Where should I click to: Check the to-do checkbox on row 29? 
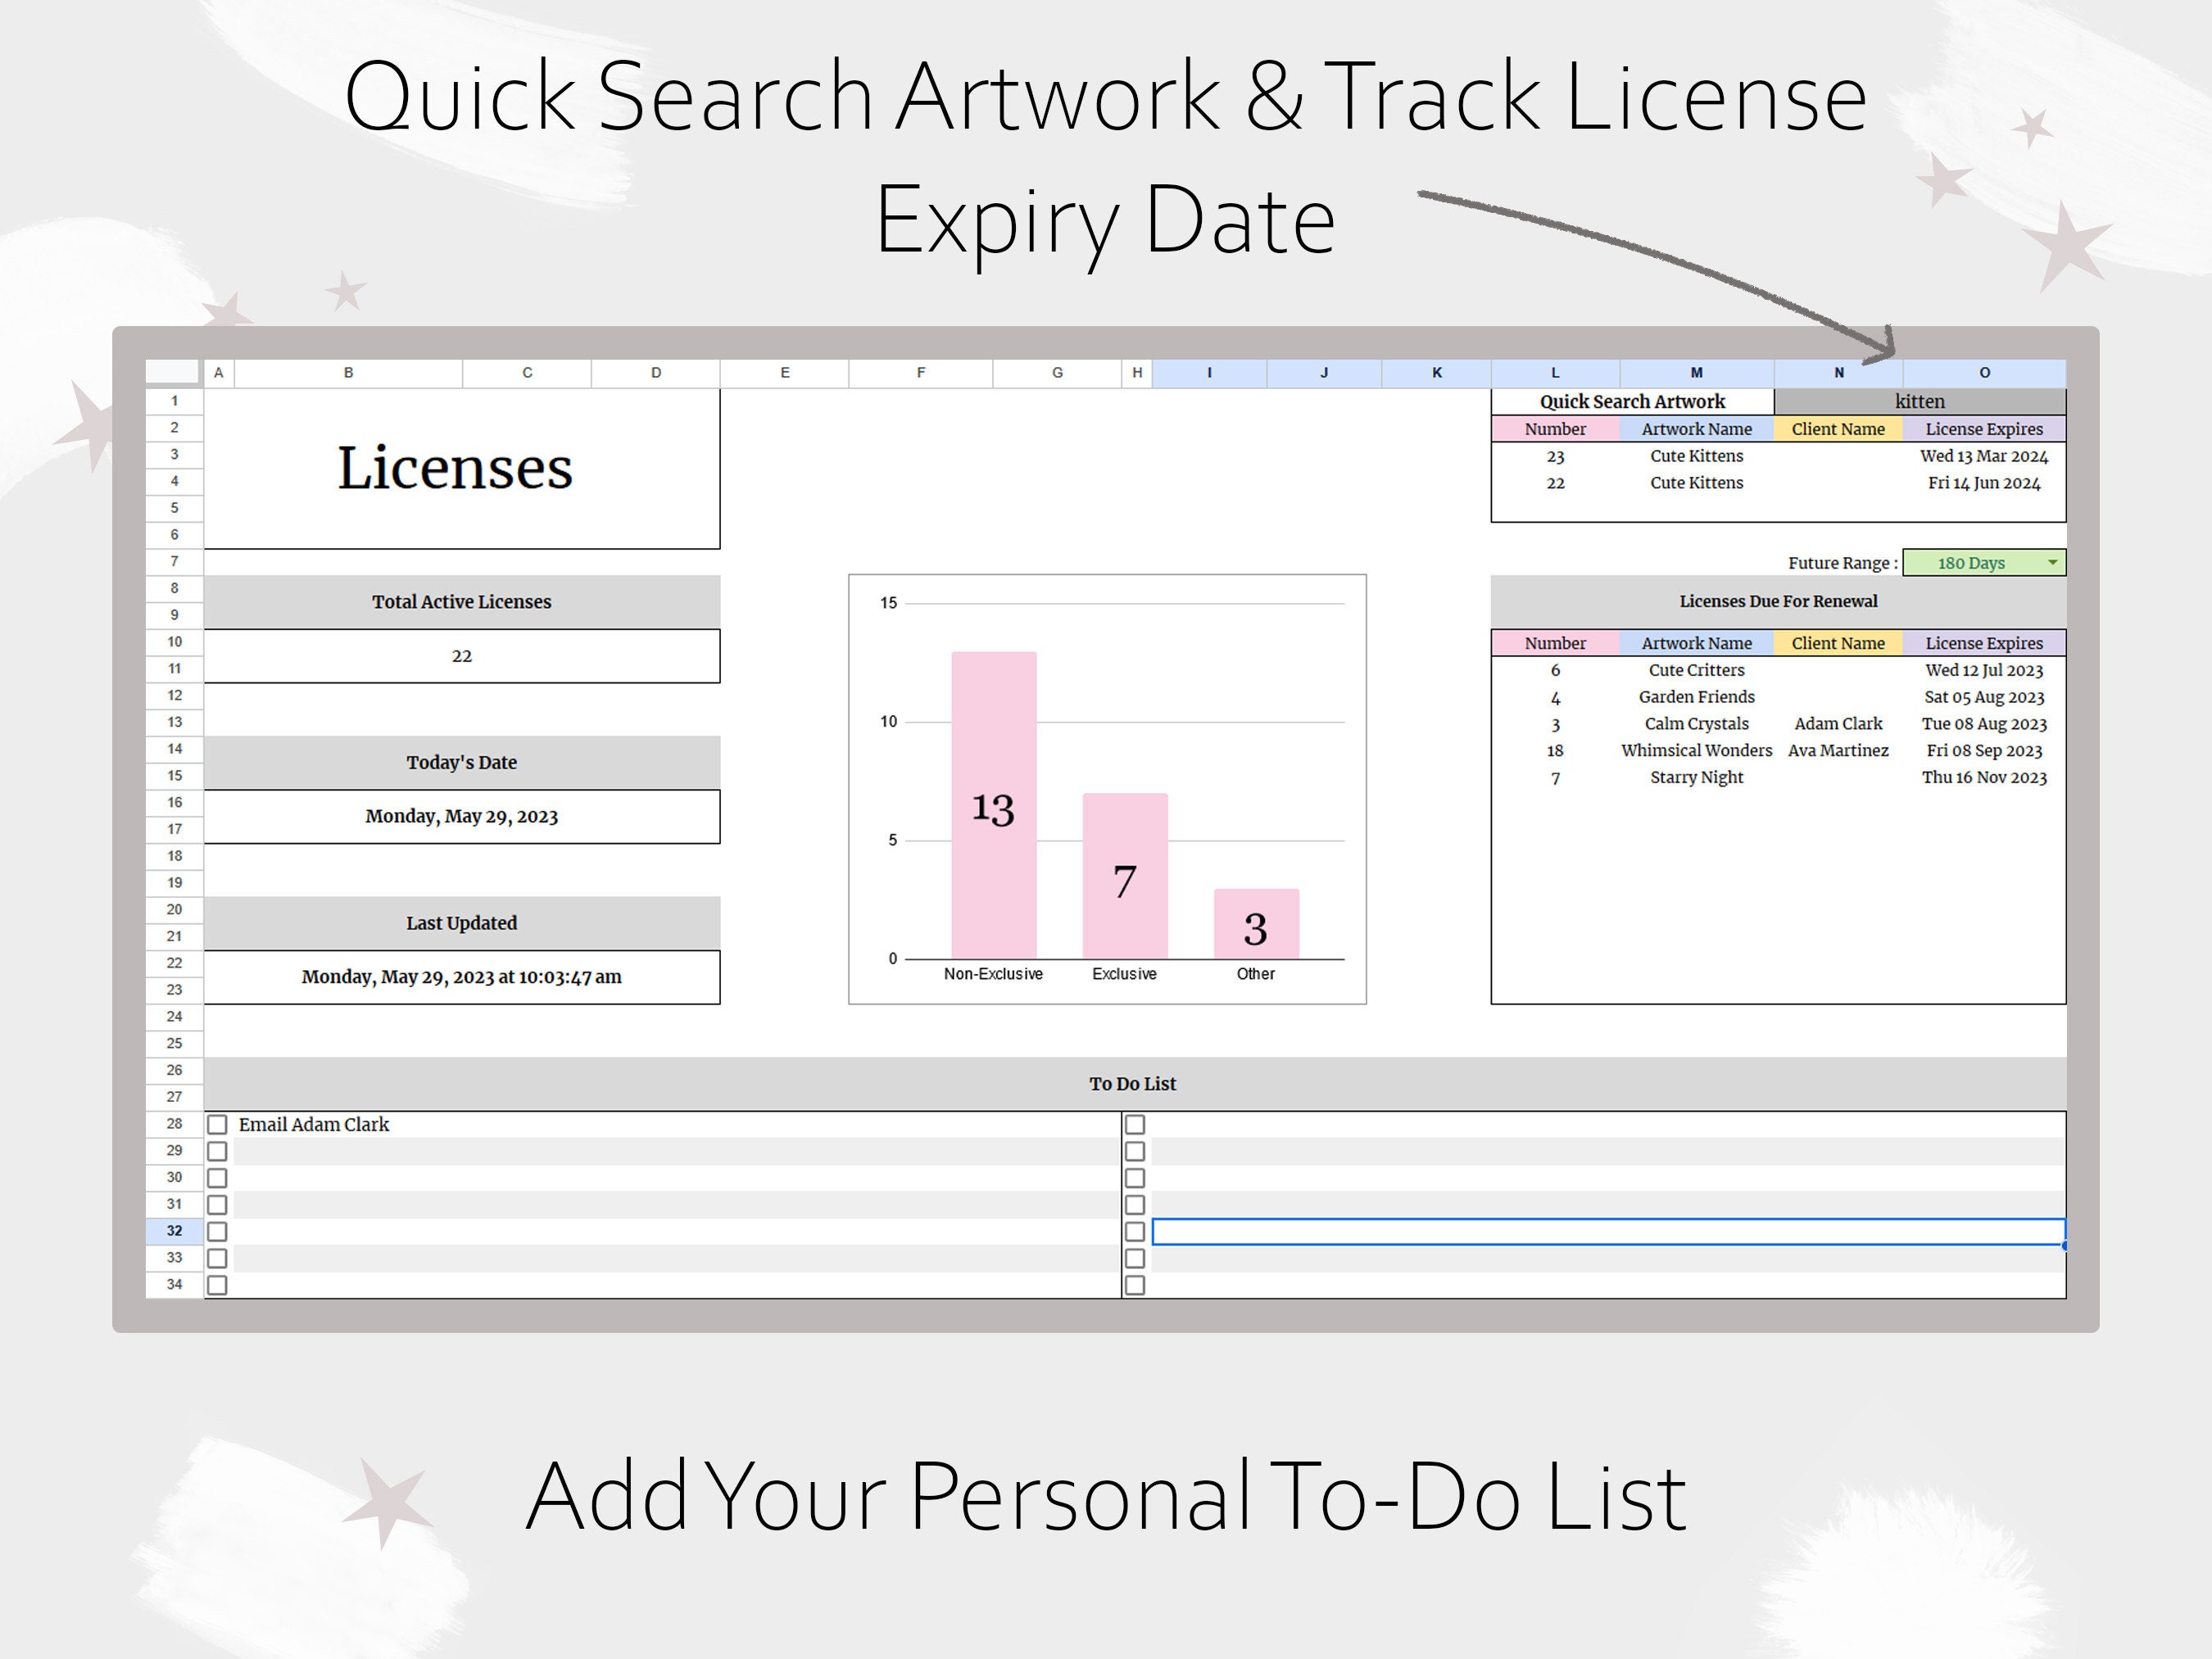pyautogui.click(x=217, y=1151)
